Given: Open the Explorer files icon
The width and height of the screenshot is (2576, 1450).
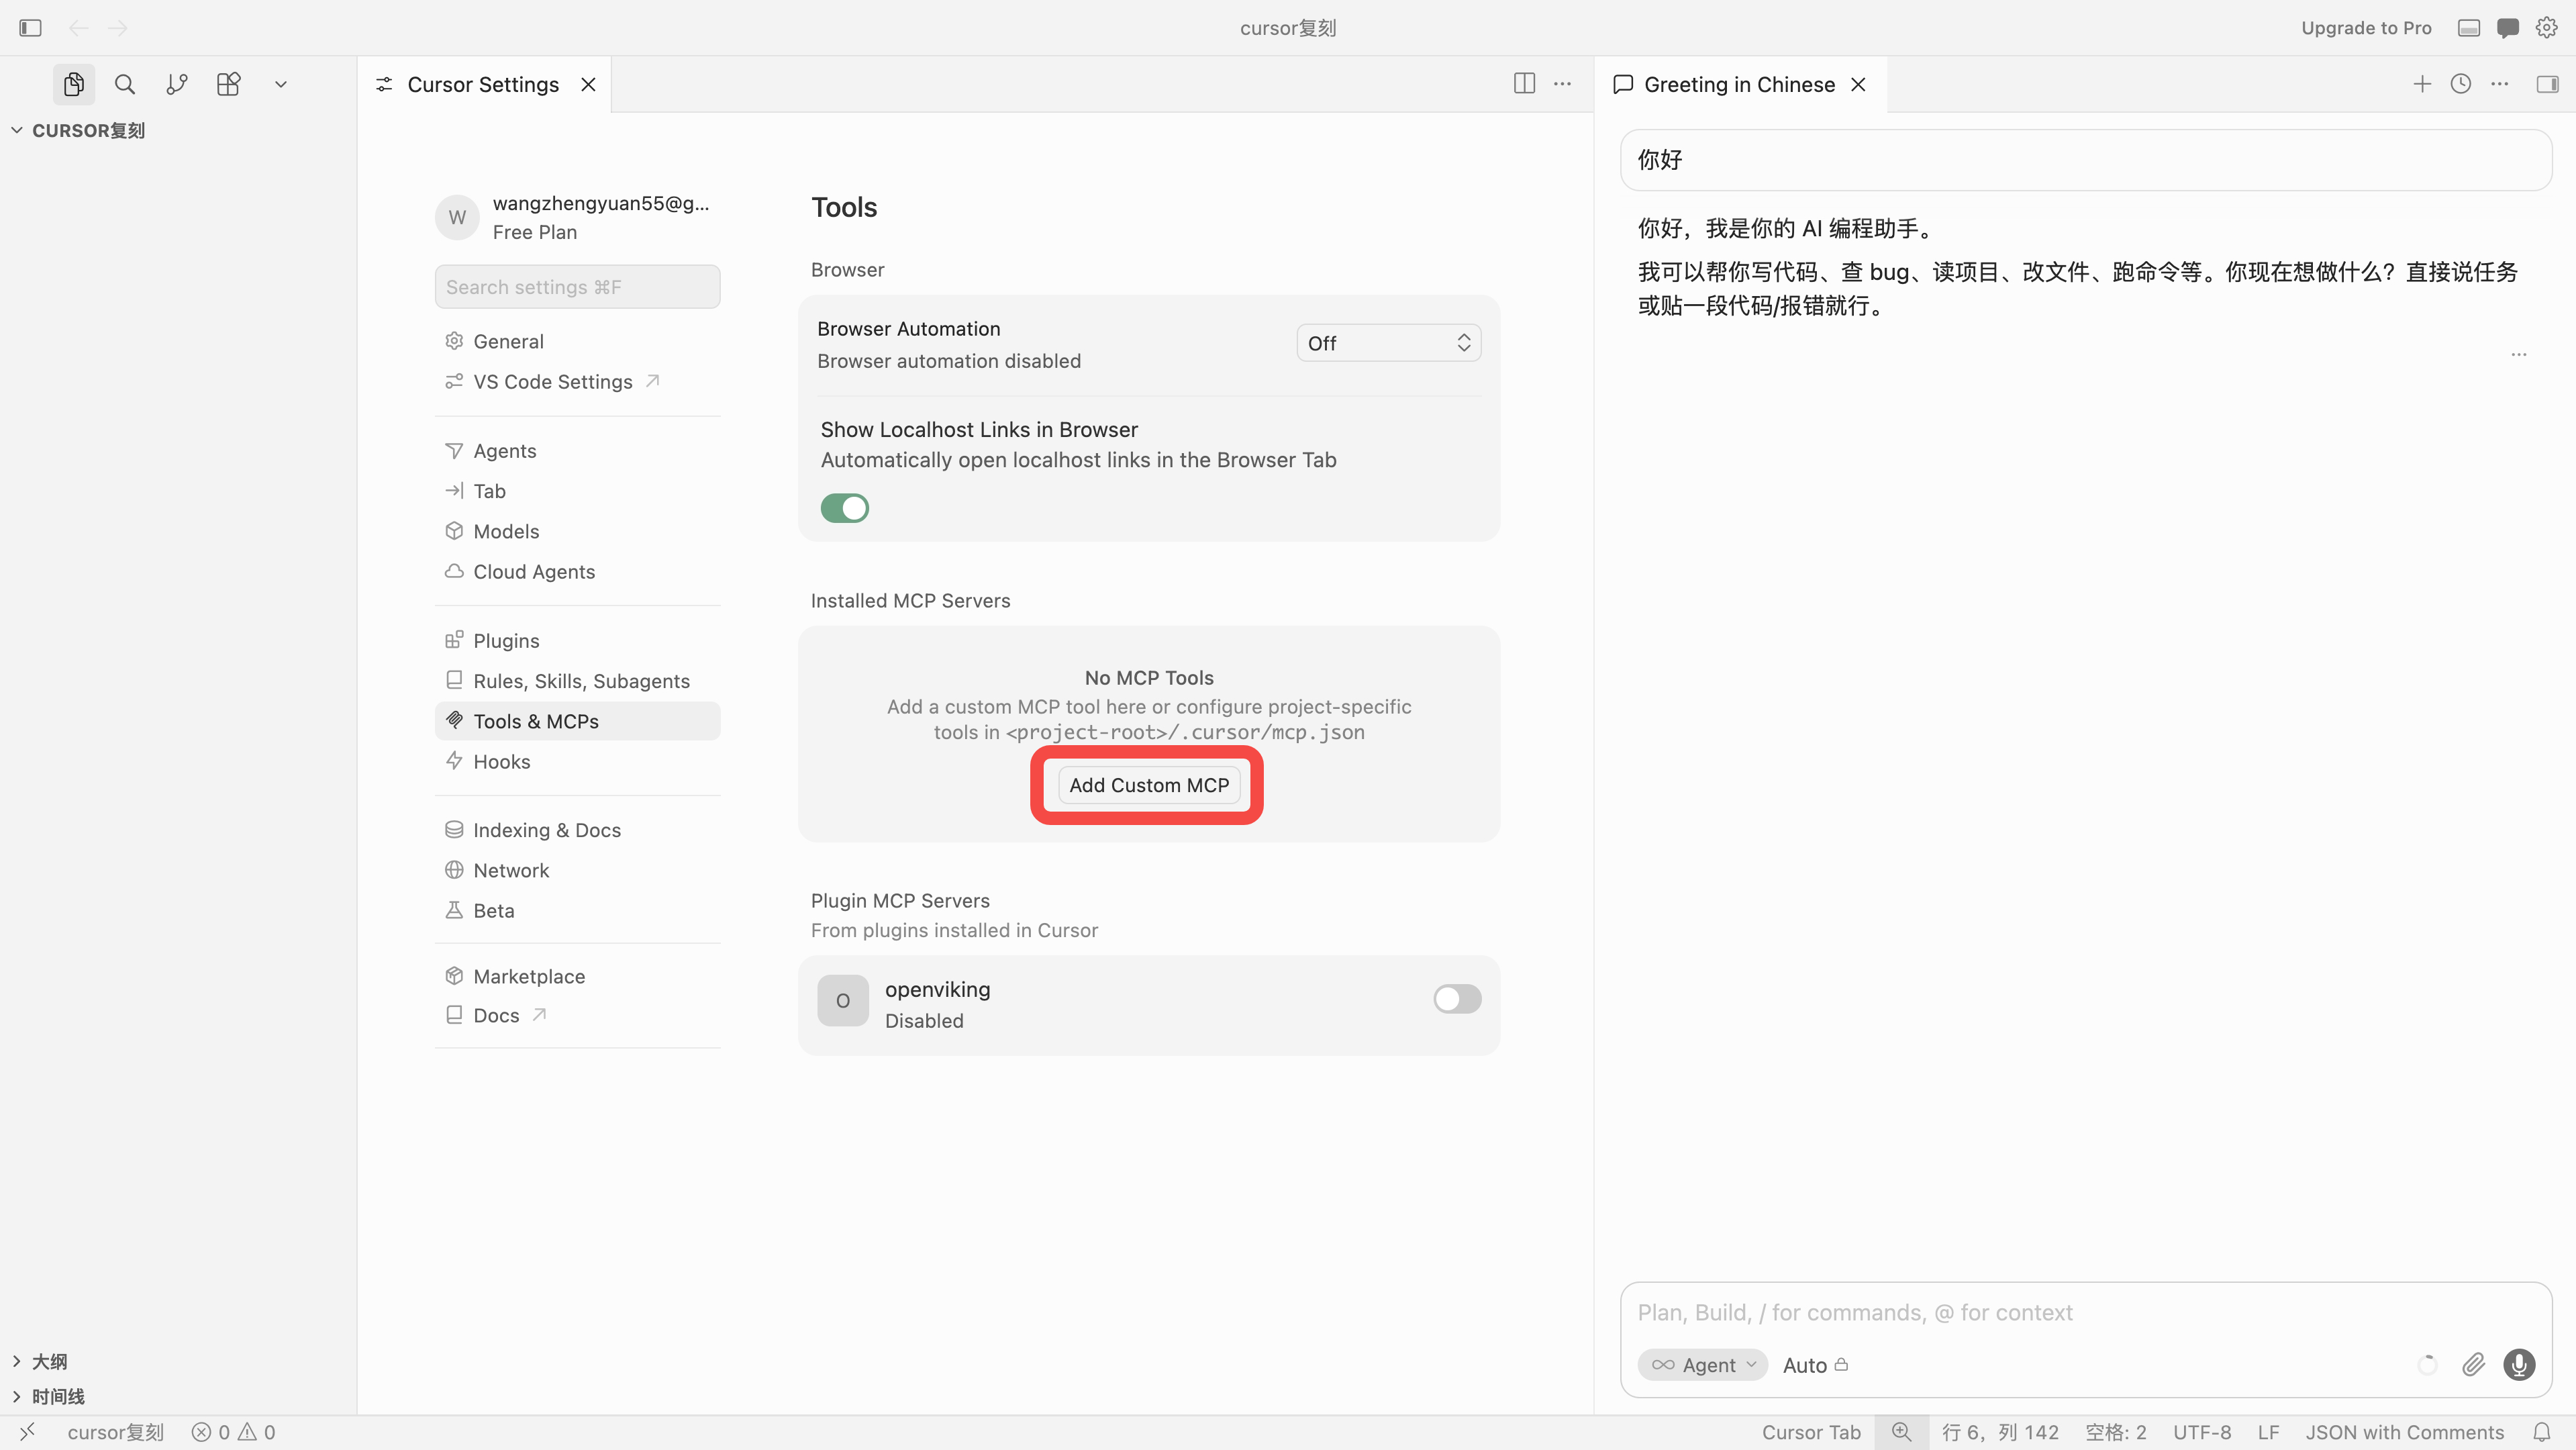Looking at the screenshot, I should coord(74,84).
